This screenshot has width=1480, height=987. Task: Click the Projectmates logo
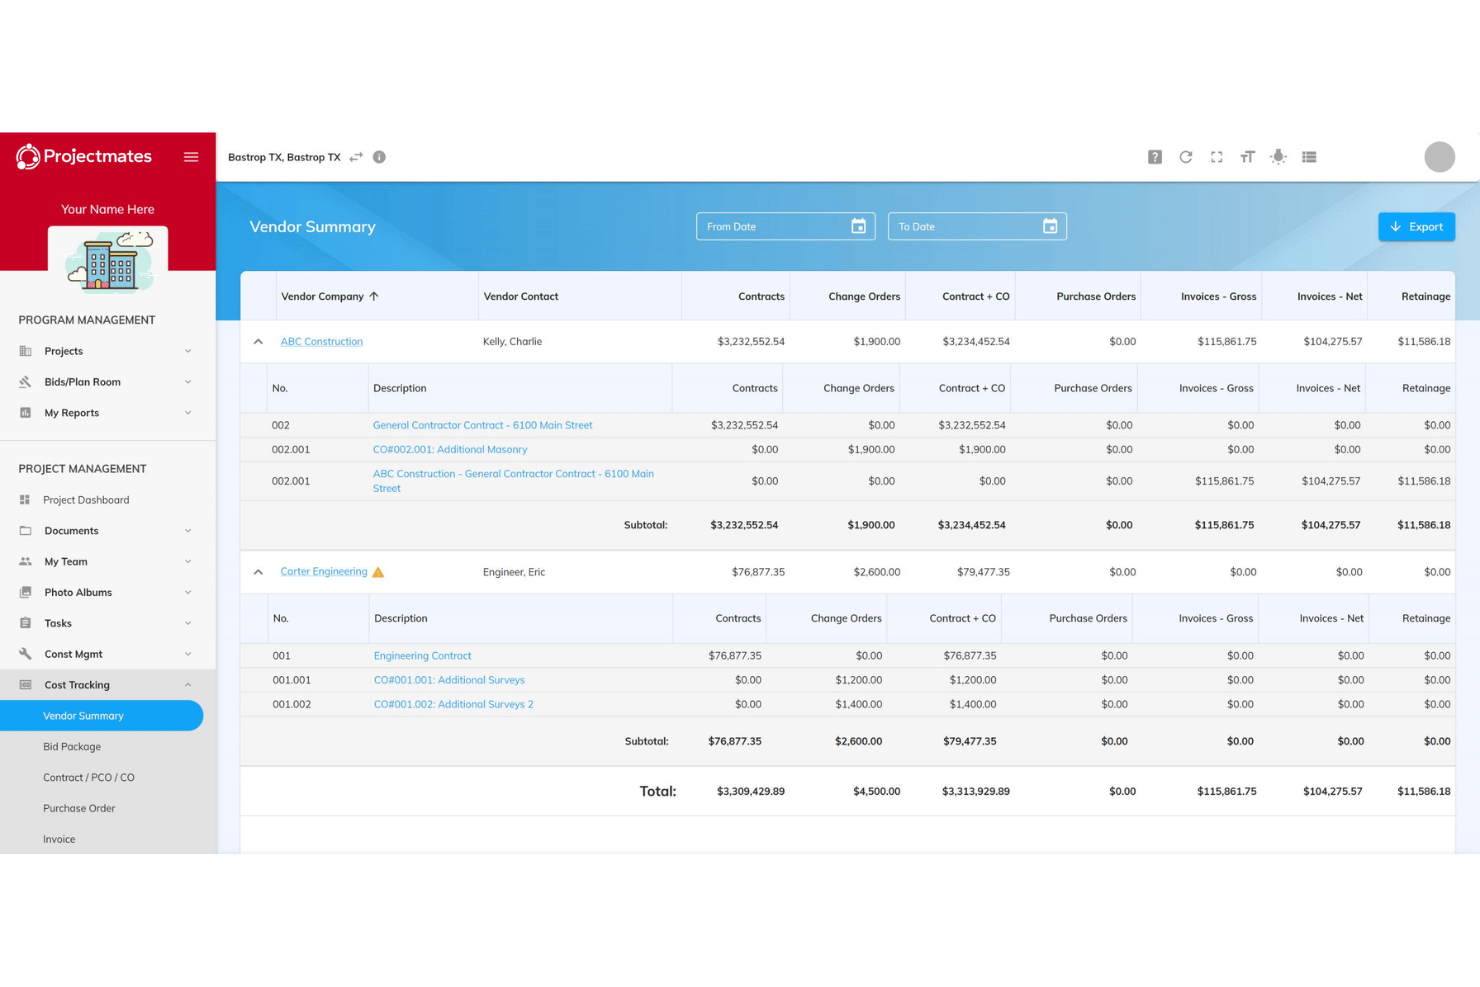[x=84, y=156]
